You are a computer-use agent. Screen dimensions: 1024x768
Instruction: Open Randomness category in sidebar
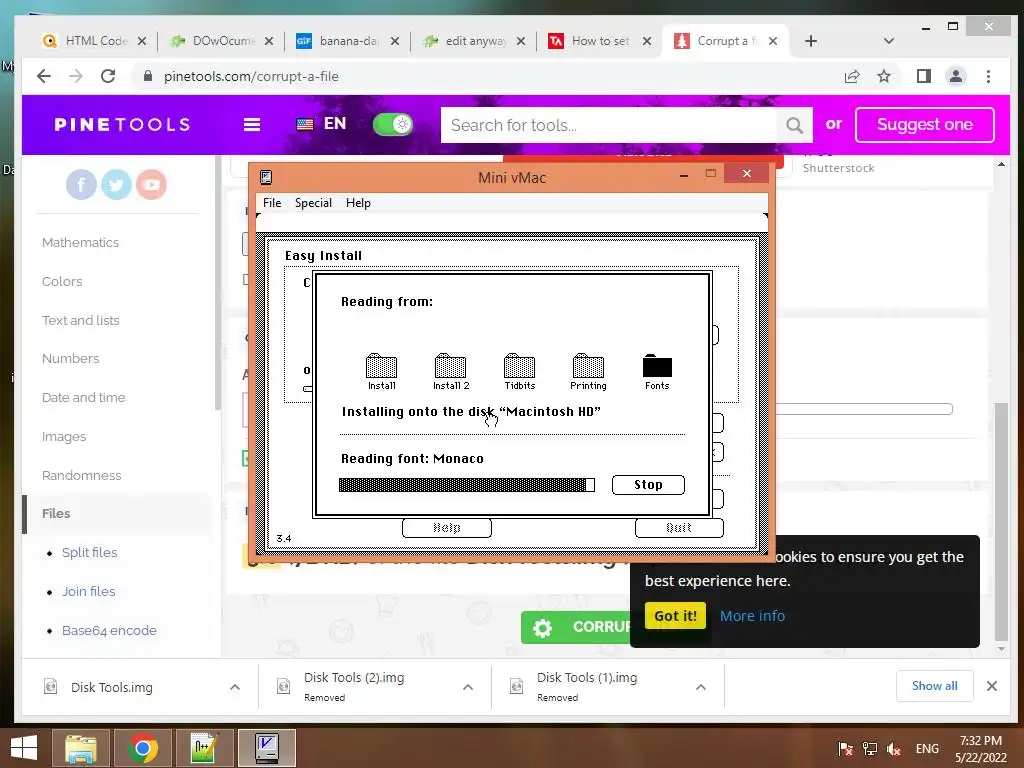[x=81, y=475]
